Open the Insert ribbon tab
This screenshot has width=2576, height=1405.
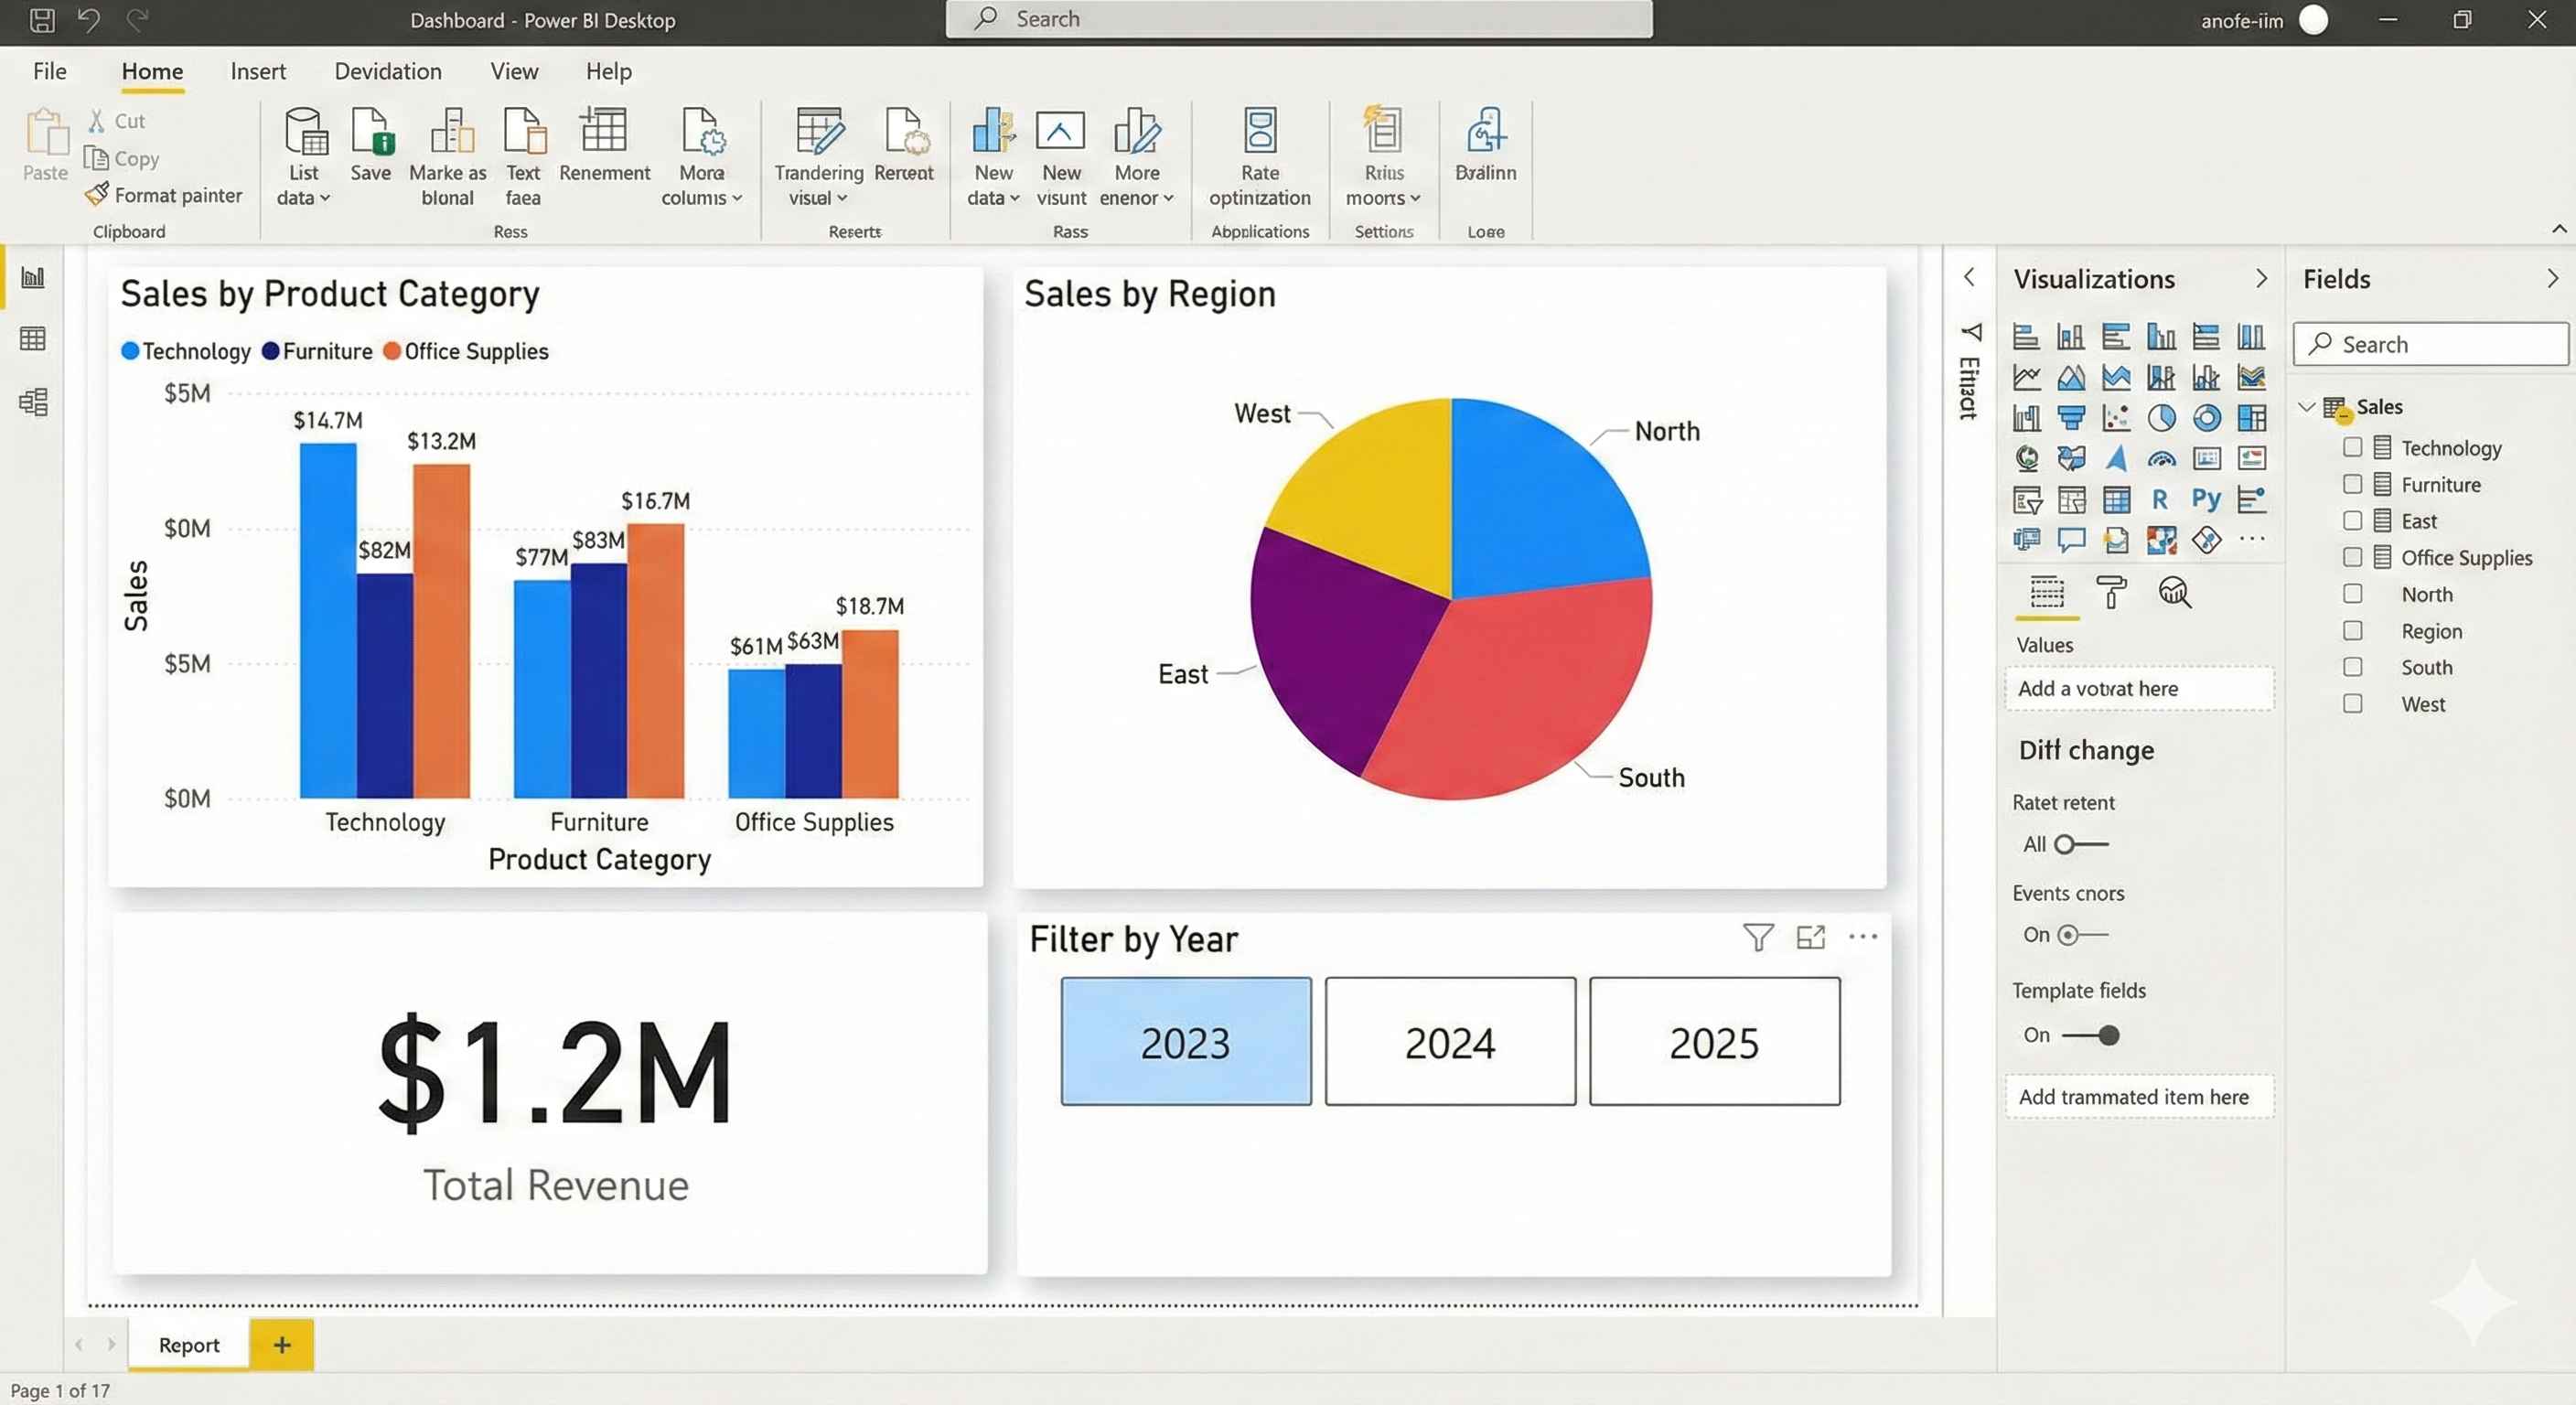(x=258, y=71)
